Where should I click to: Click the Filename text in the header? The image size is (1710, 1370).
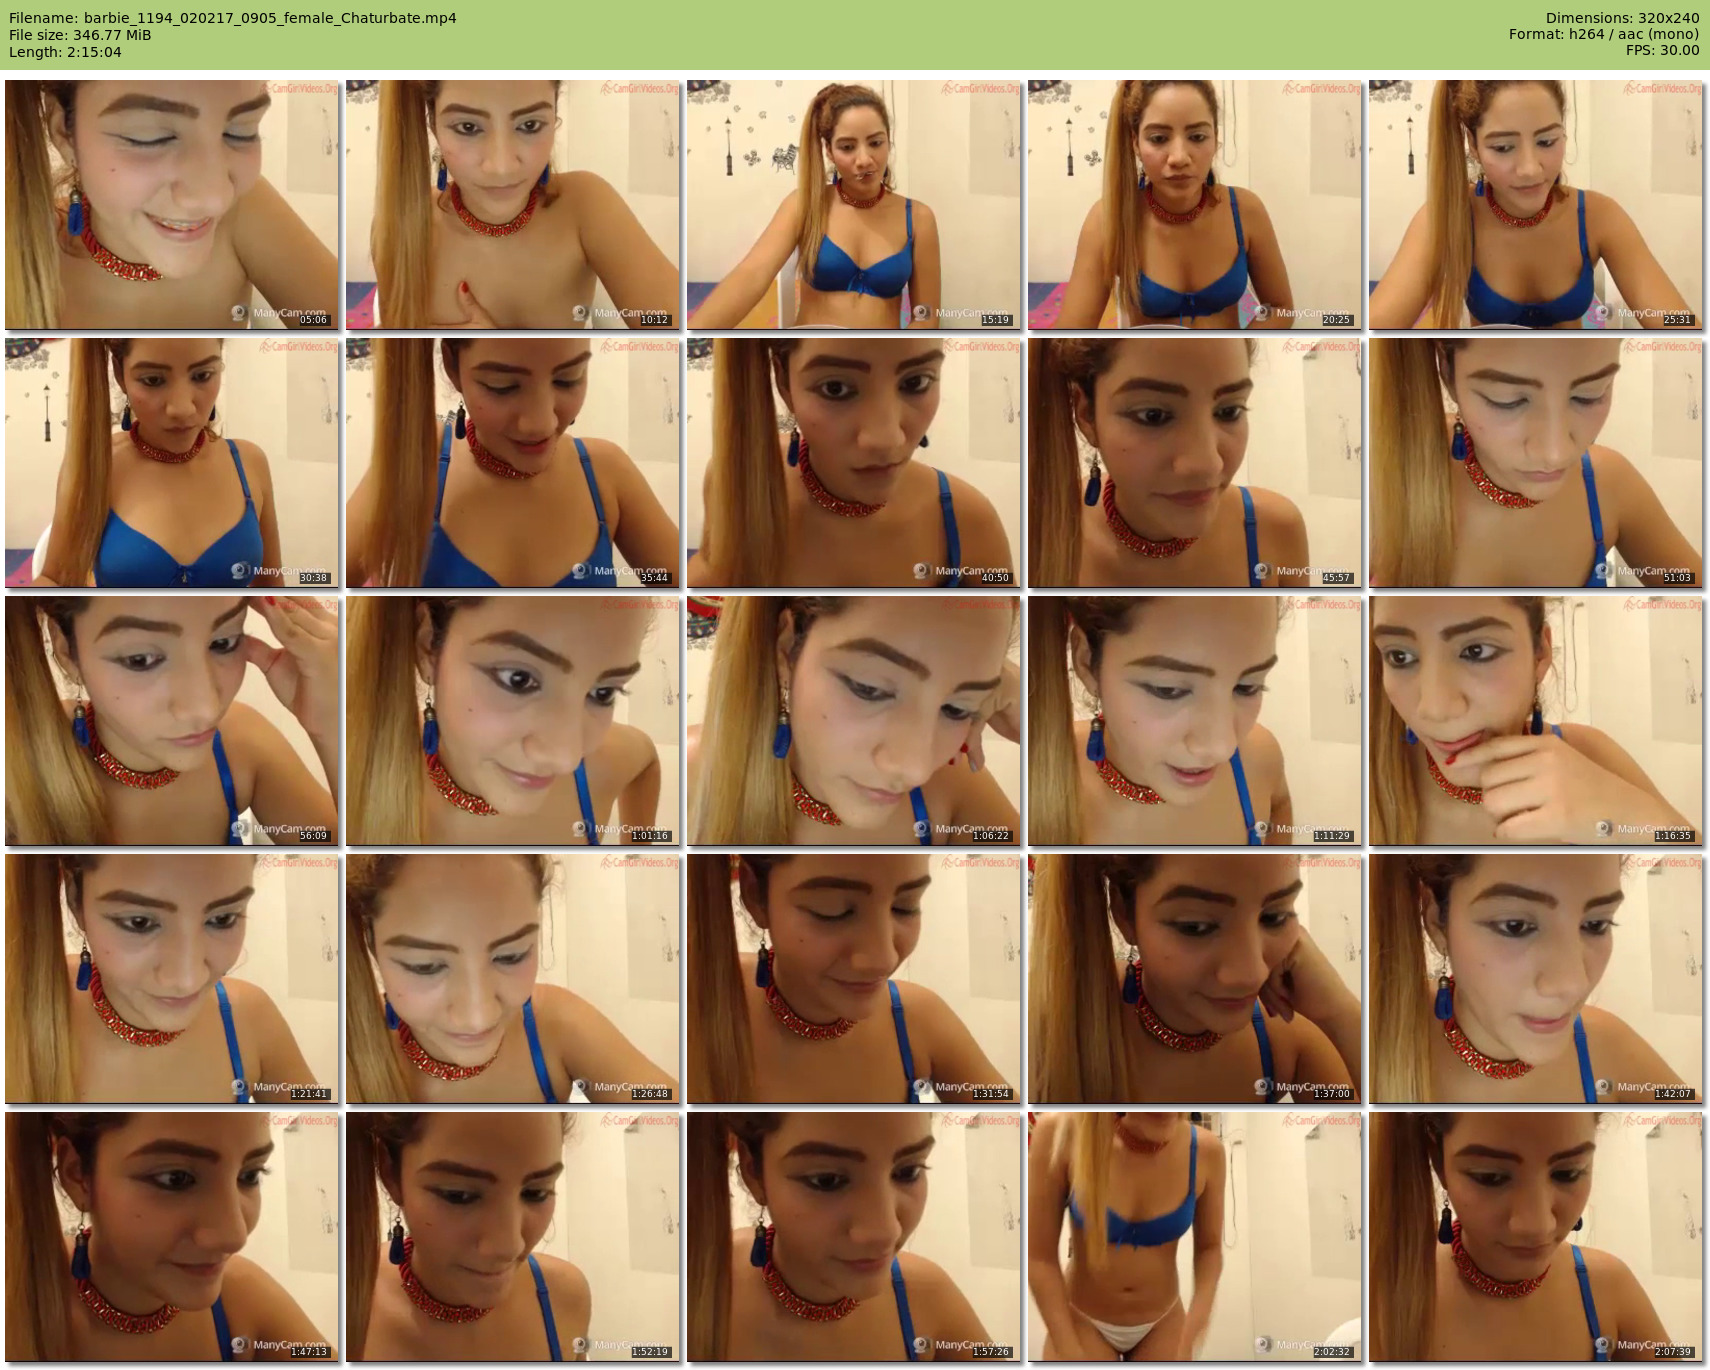[232, 18]
